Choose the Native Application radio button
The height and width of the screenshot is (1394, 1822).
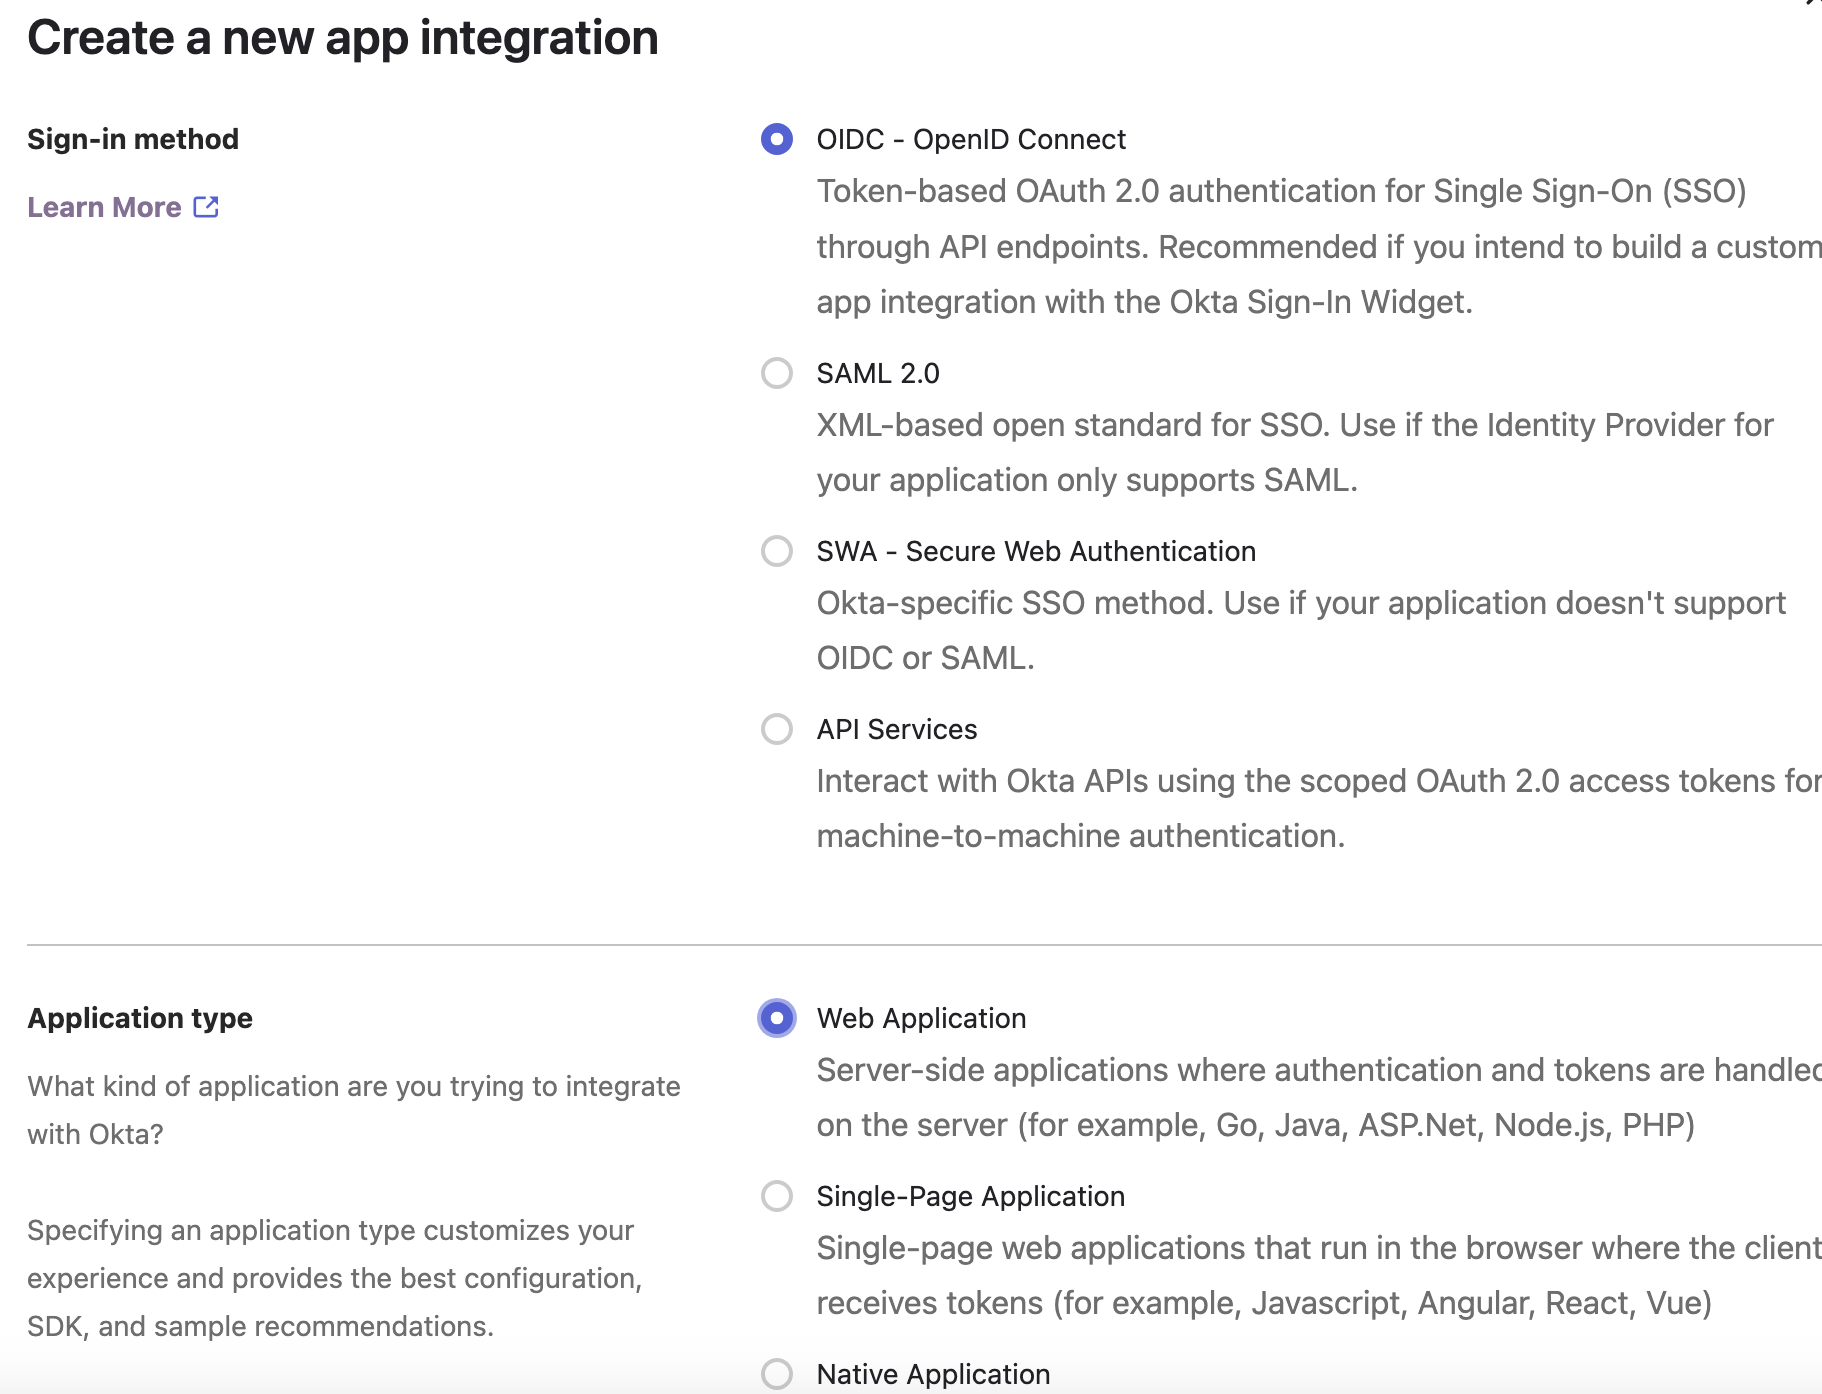(777, 1374)
